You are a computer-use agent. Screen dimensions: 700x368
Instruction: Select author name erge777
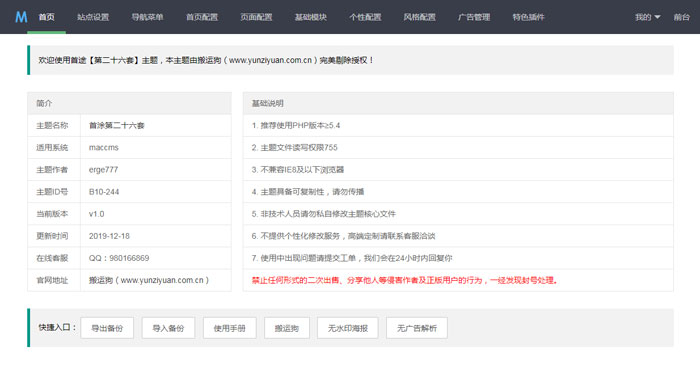[x=104, y=170]
